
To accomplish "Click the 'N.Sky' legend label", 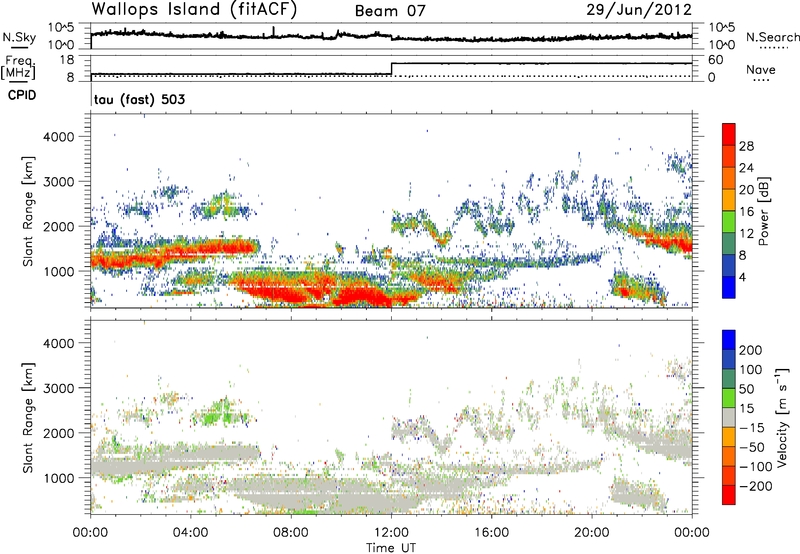I will click(19, 37).
